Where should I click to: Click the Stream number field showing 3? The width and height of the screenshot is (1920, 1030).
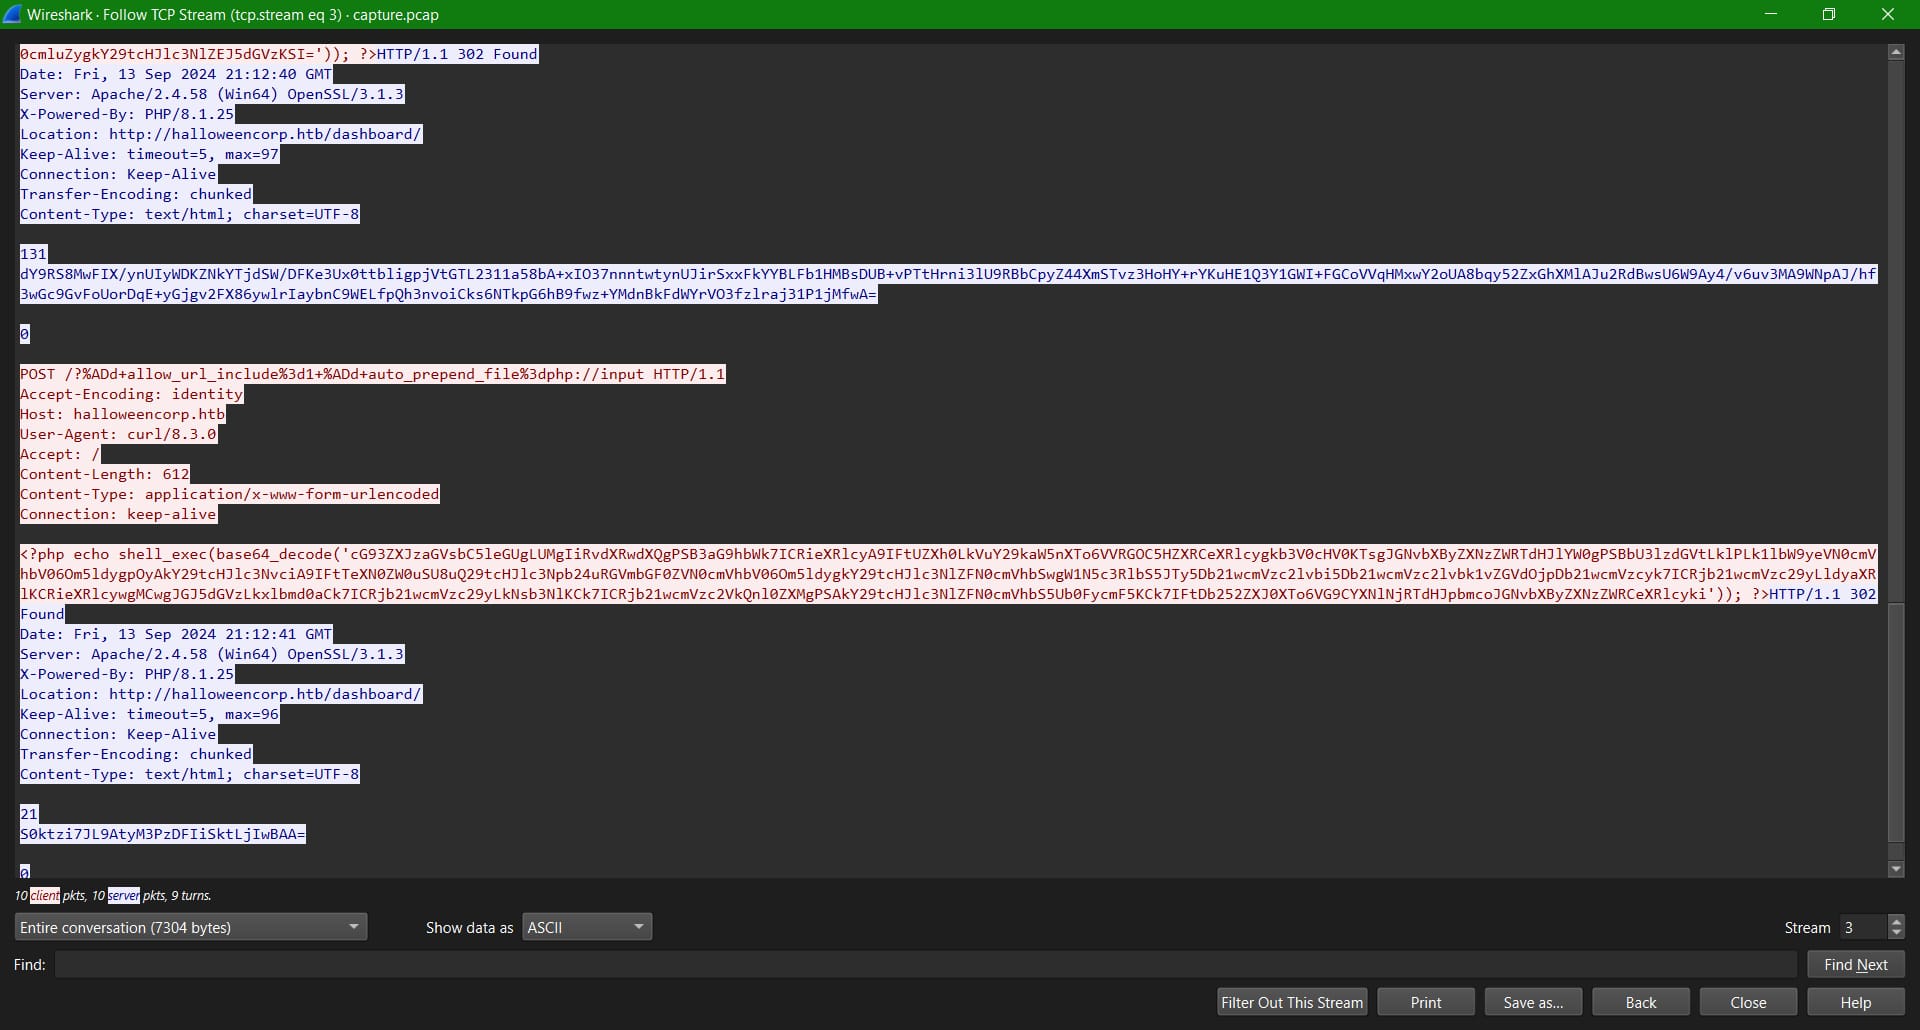[1863, 927]
